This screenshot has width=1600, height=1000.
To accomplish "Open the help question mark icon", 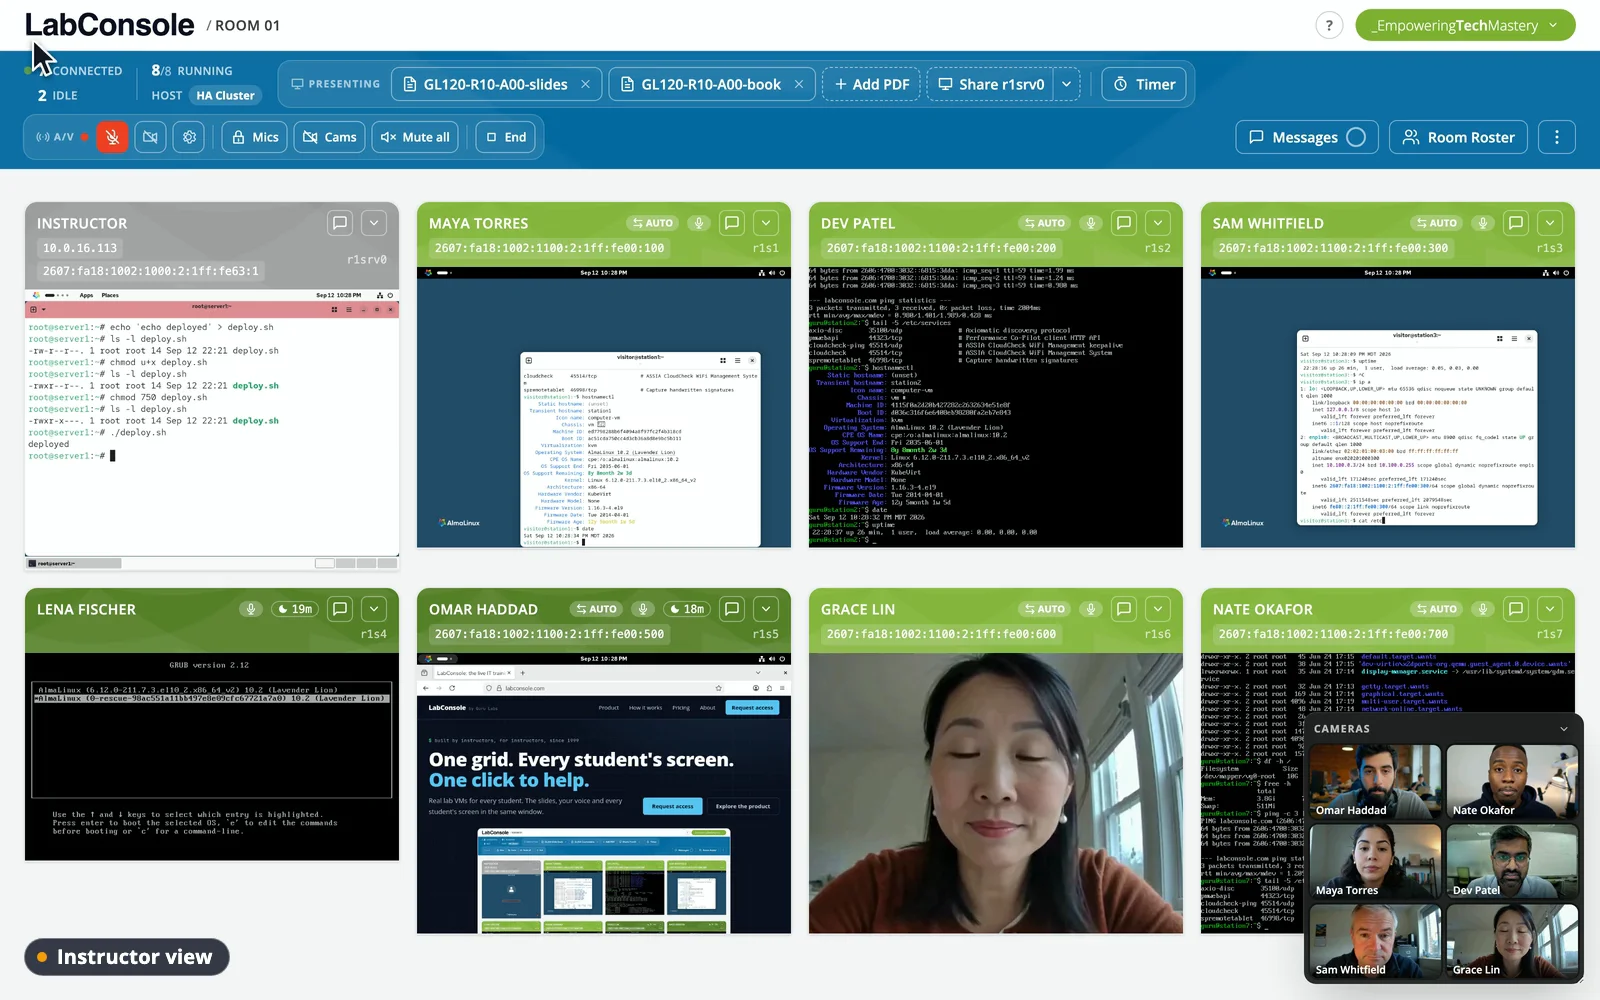I will coord(1329,26).
